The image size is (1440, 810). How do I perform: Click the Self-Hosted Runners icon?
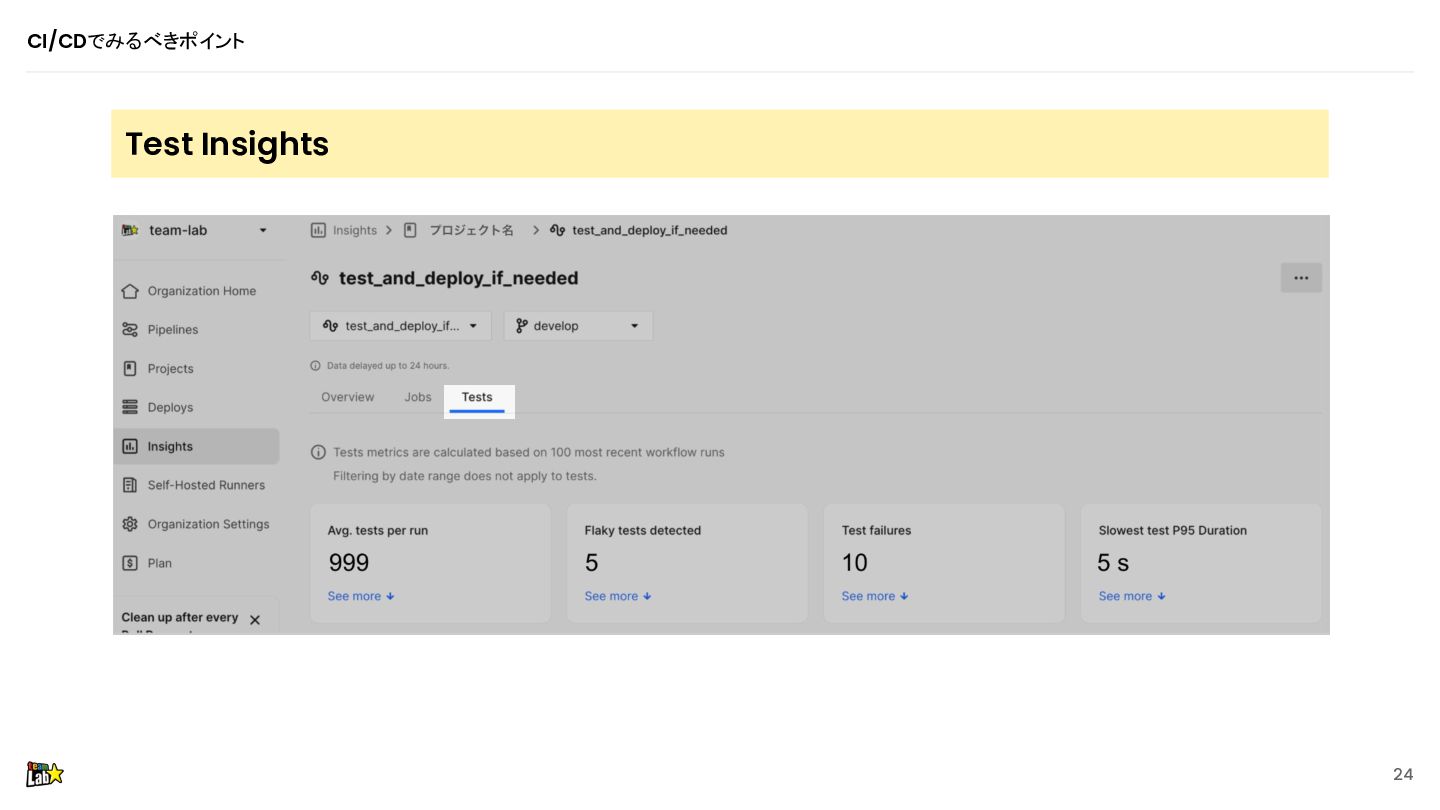pyautogui.click(x=130, y=485)
